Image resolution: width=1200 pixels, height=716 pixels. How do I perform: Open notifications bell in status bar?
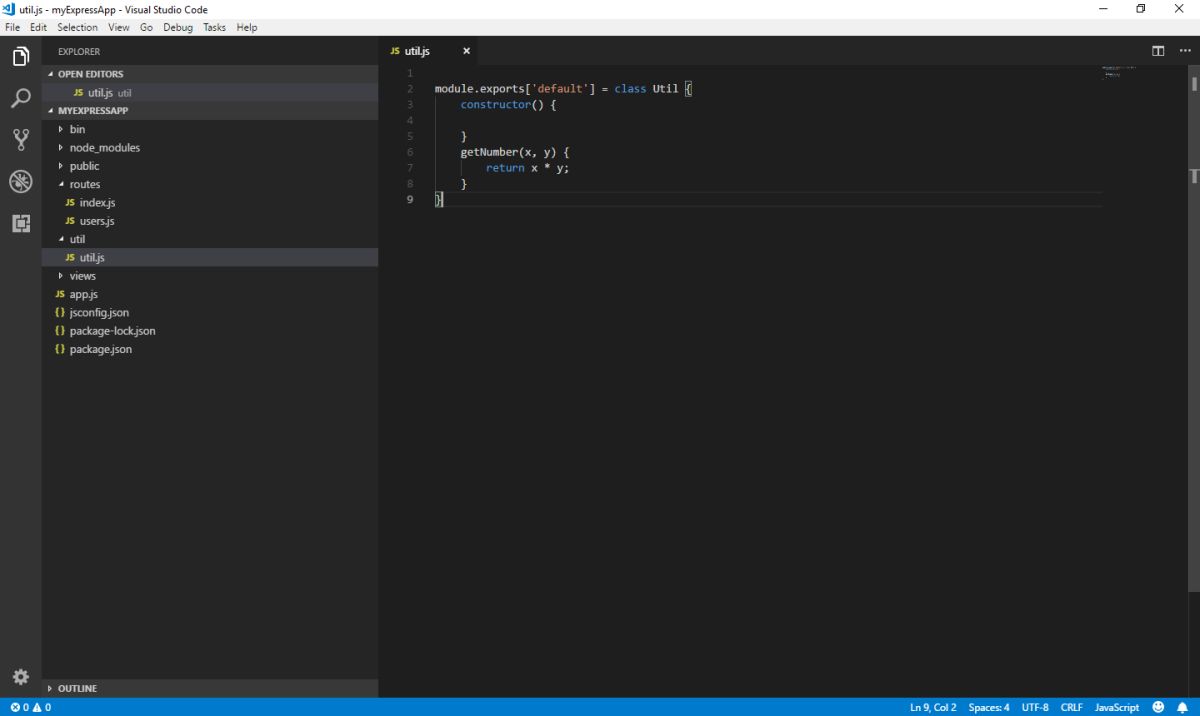(x=1182, y=707)
